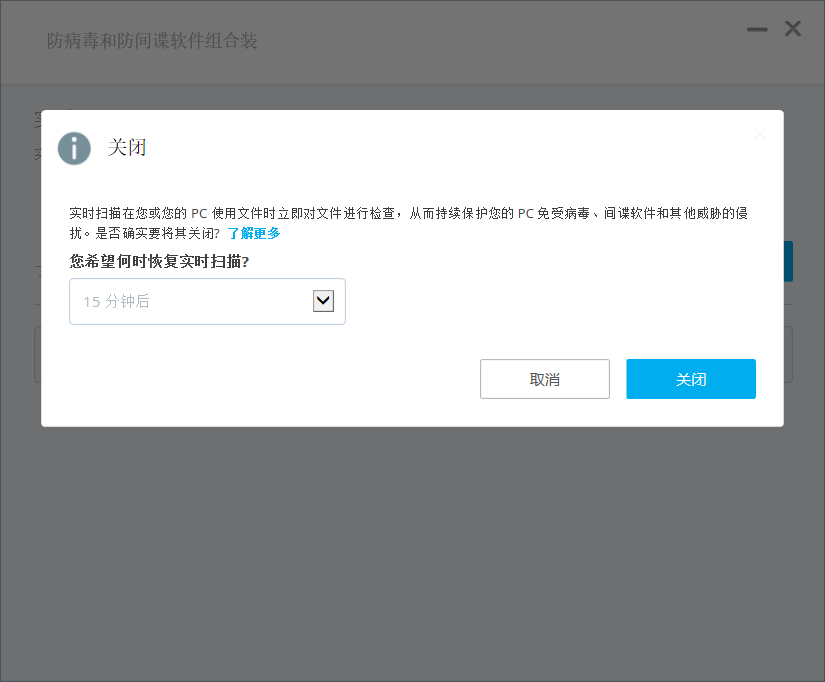Confirm turning off real-time scanning via 关闭
825x682 pixels.
click(x=690, y=378)
